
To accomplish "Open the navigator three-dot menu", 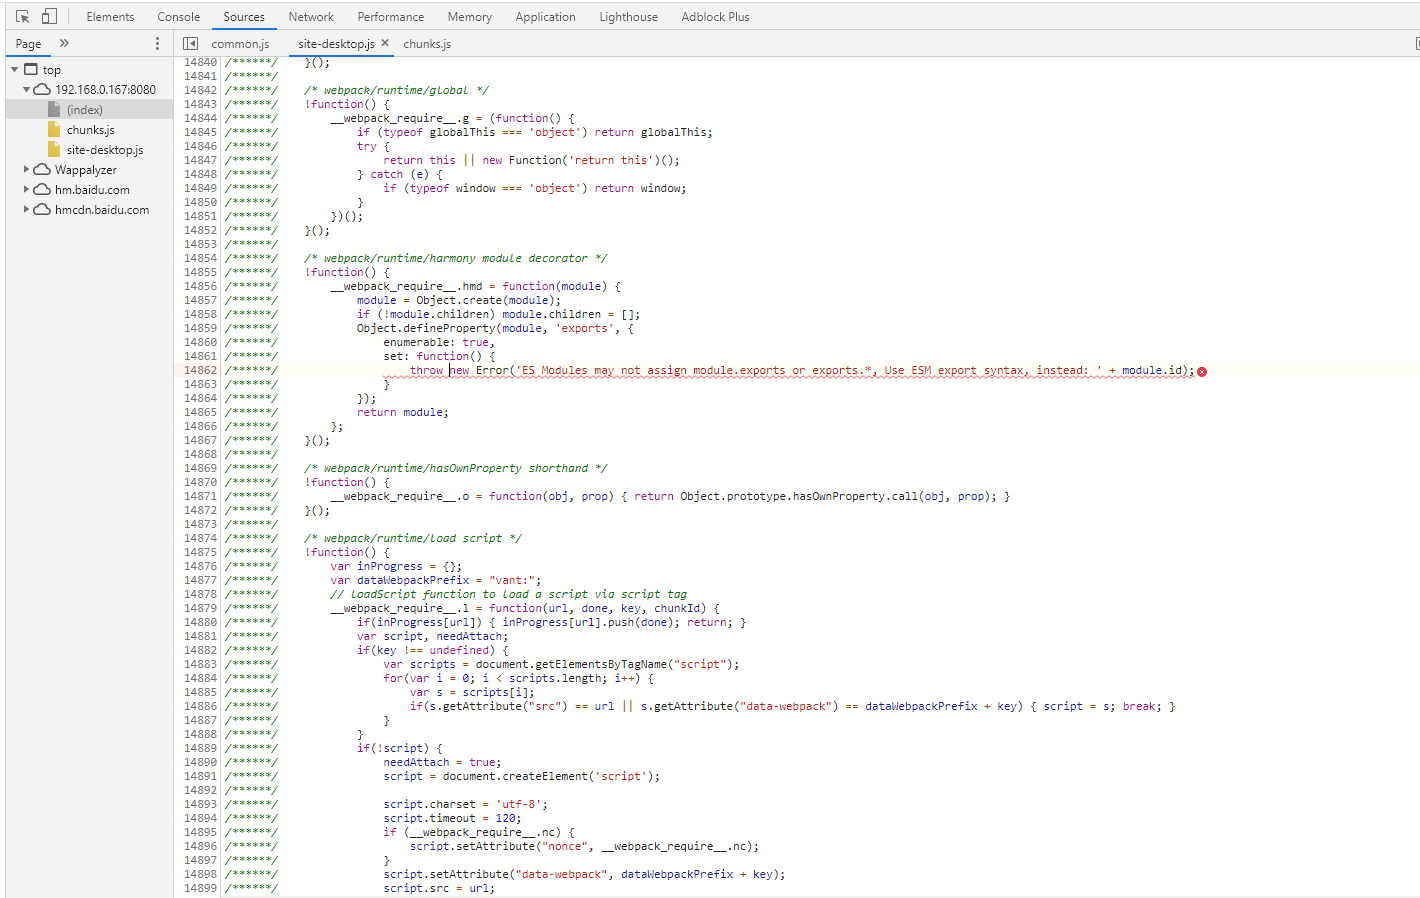I will click(x=157, y=44).
